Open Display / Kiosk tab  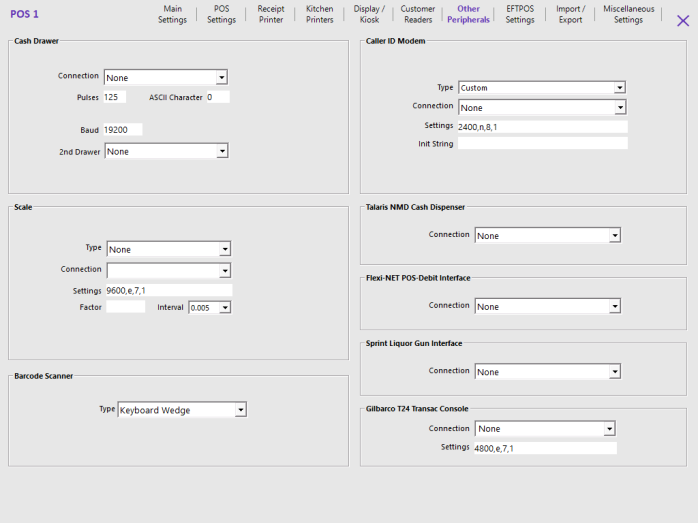click(369, 14)
